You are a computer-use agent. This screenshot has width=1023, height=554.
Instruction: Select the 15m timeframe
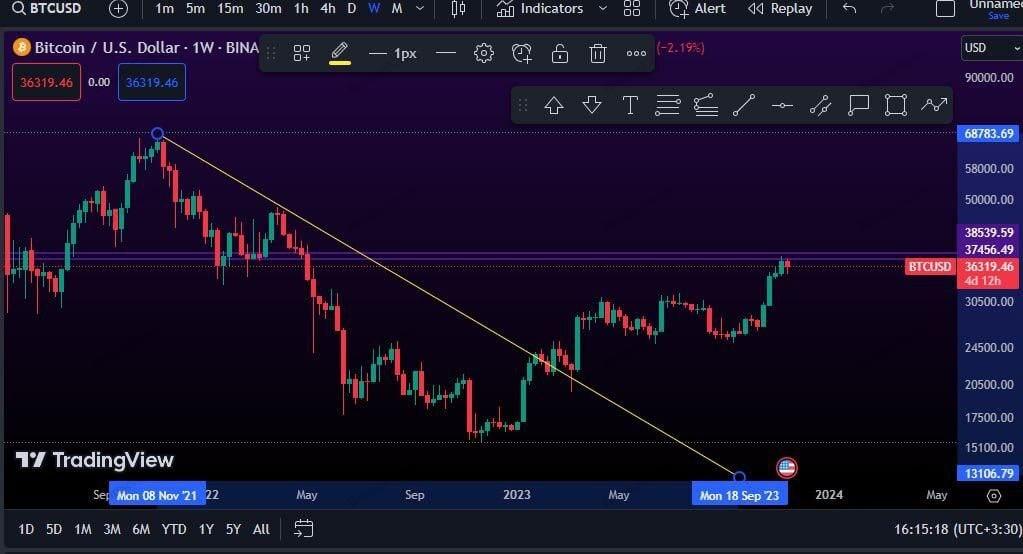[x=230, y=8]
